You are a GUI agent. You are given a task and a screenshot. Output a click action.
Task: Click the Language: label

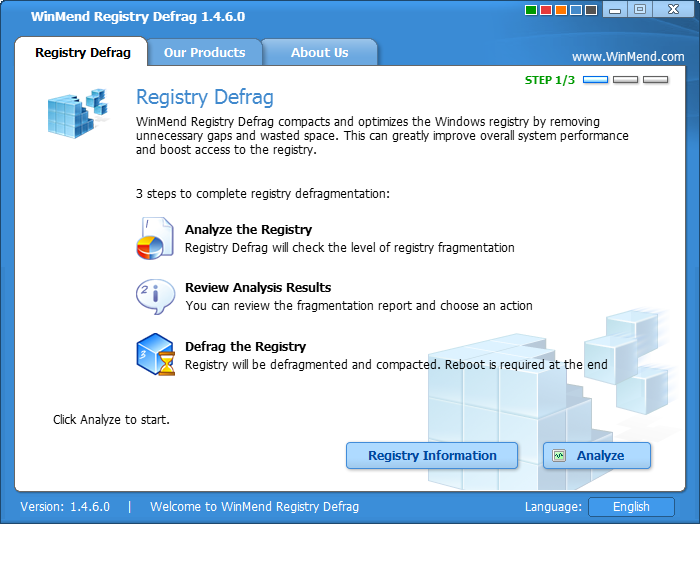(553, 507)
